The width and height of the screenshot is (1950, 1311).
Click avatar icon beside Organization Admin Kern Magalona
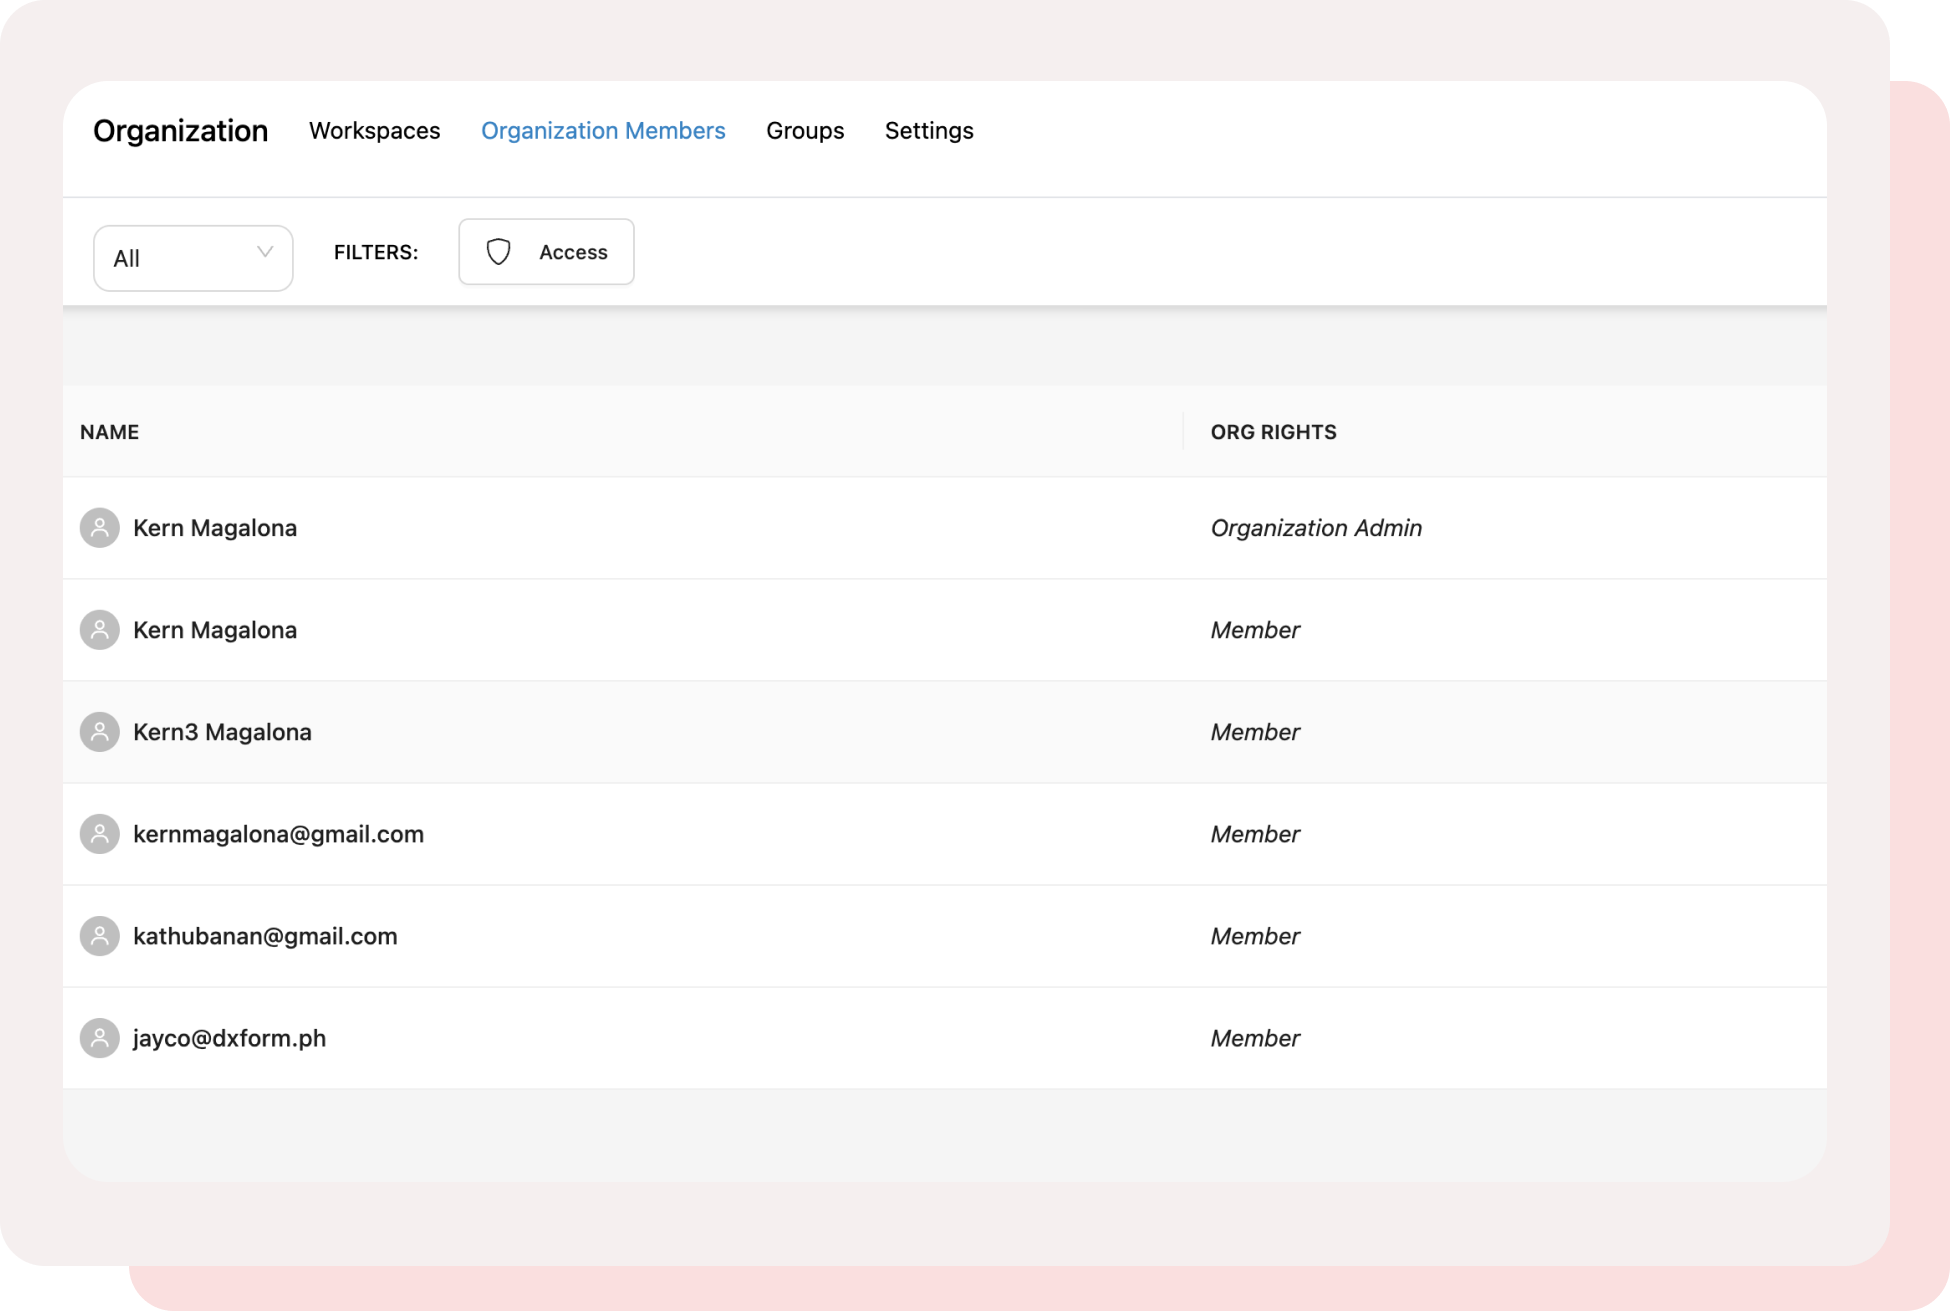99,528
